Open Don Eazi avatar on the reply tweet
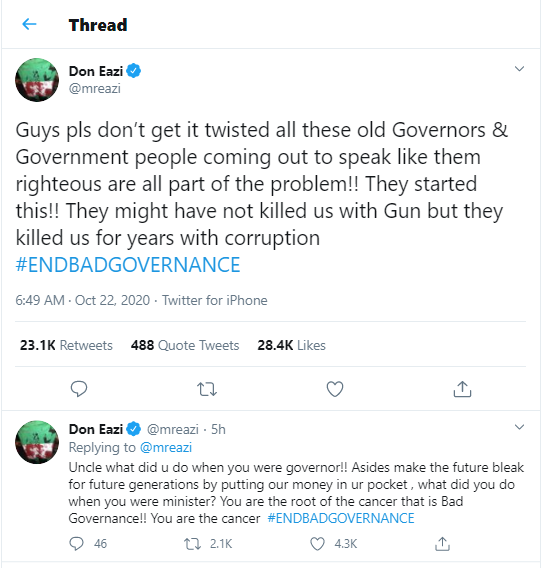This screenshot has height=568, width=544. coord(37,442)
